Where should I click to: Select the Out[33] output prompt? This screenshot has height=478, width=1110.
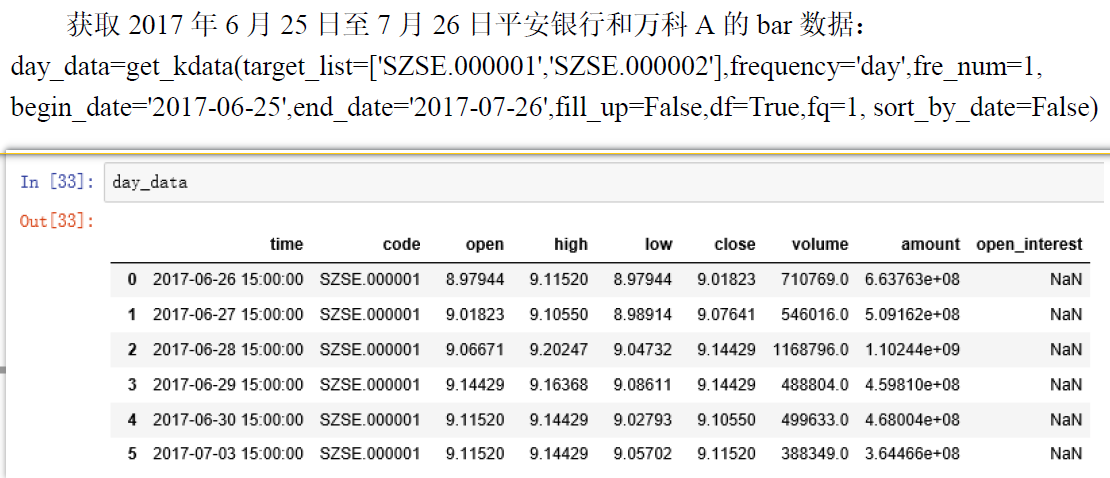click(57, 221)
